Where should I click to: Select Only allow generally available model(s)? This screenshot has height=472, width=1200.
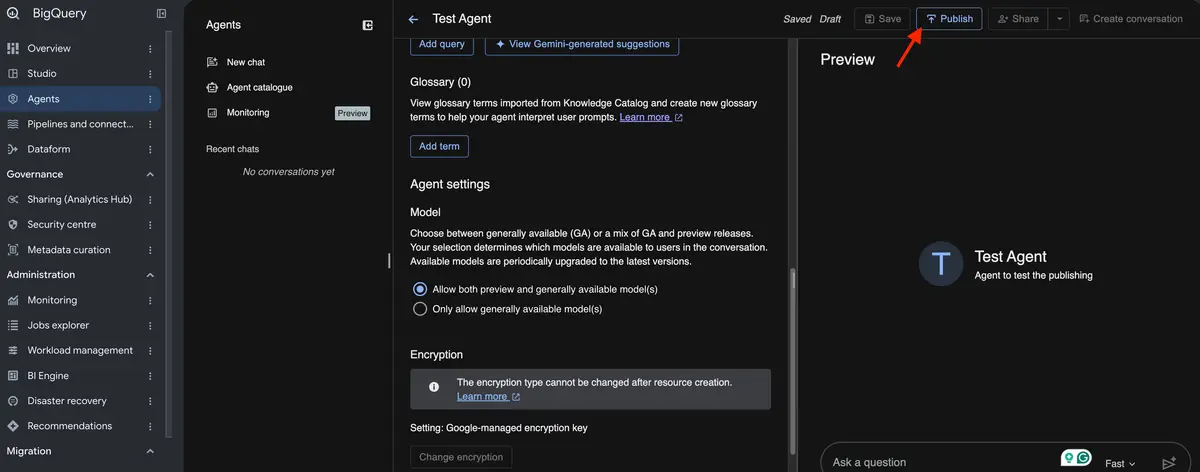point(420,309)
